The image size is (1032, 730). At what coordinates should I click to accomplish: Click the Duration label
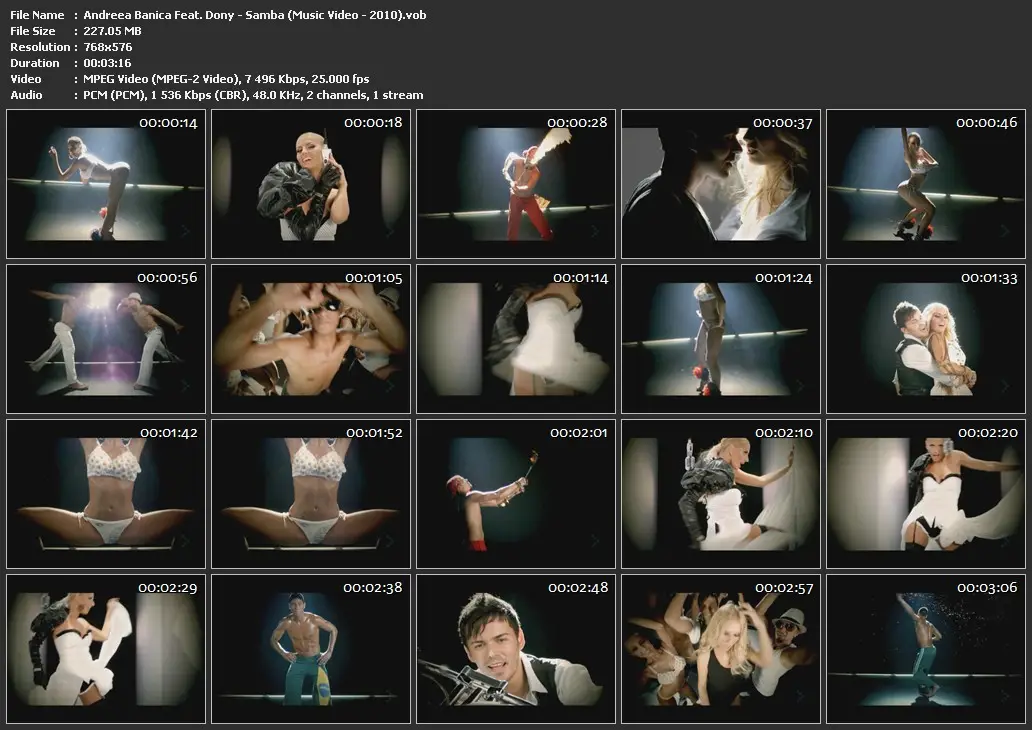[35, 63]
